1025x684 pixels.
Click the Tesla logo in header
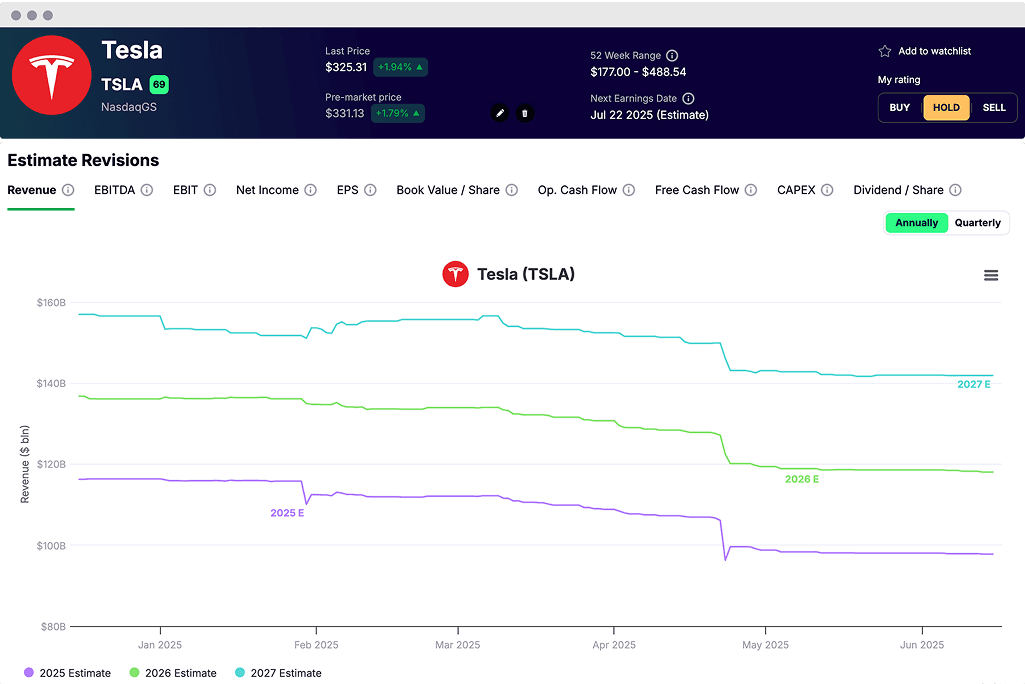52,75
